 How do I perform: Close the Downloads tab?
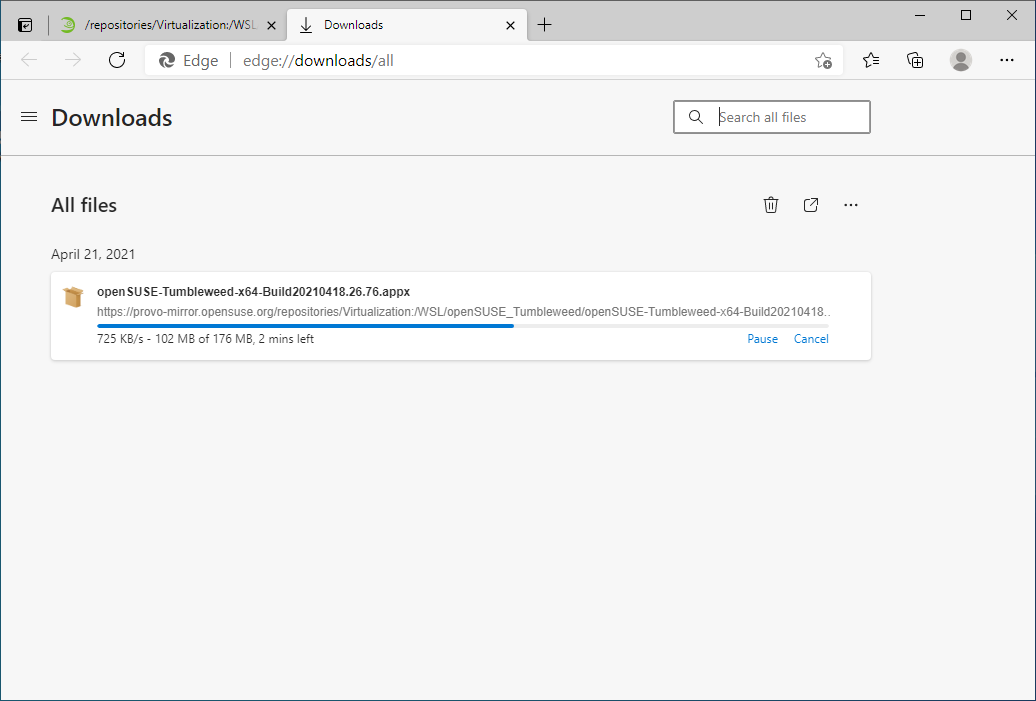point(510,25)
